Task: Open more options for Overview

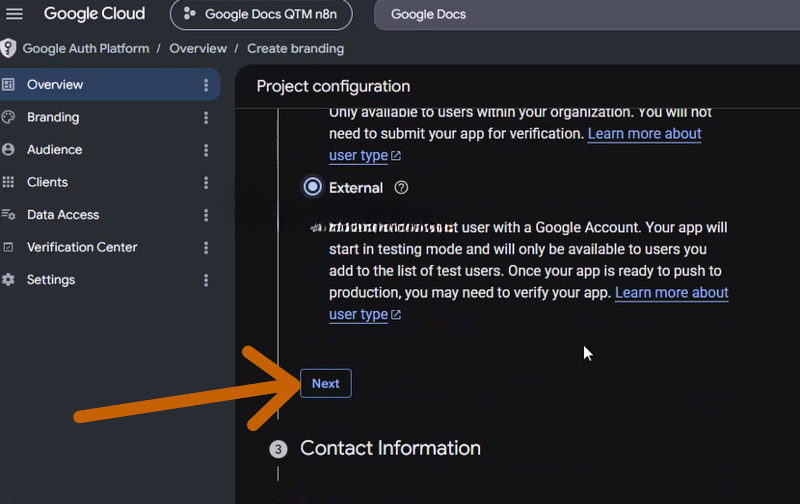Action: click(206, 85)
